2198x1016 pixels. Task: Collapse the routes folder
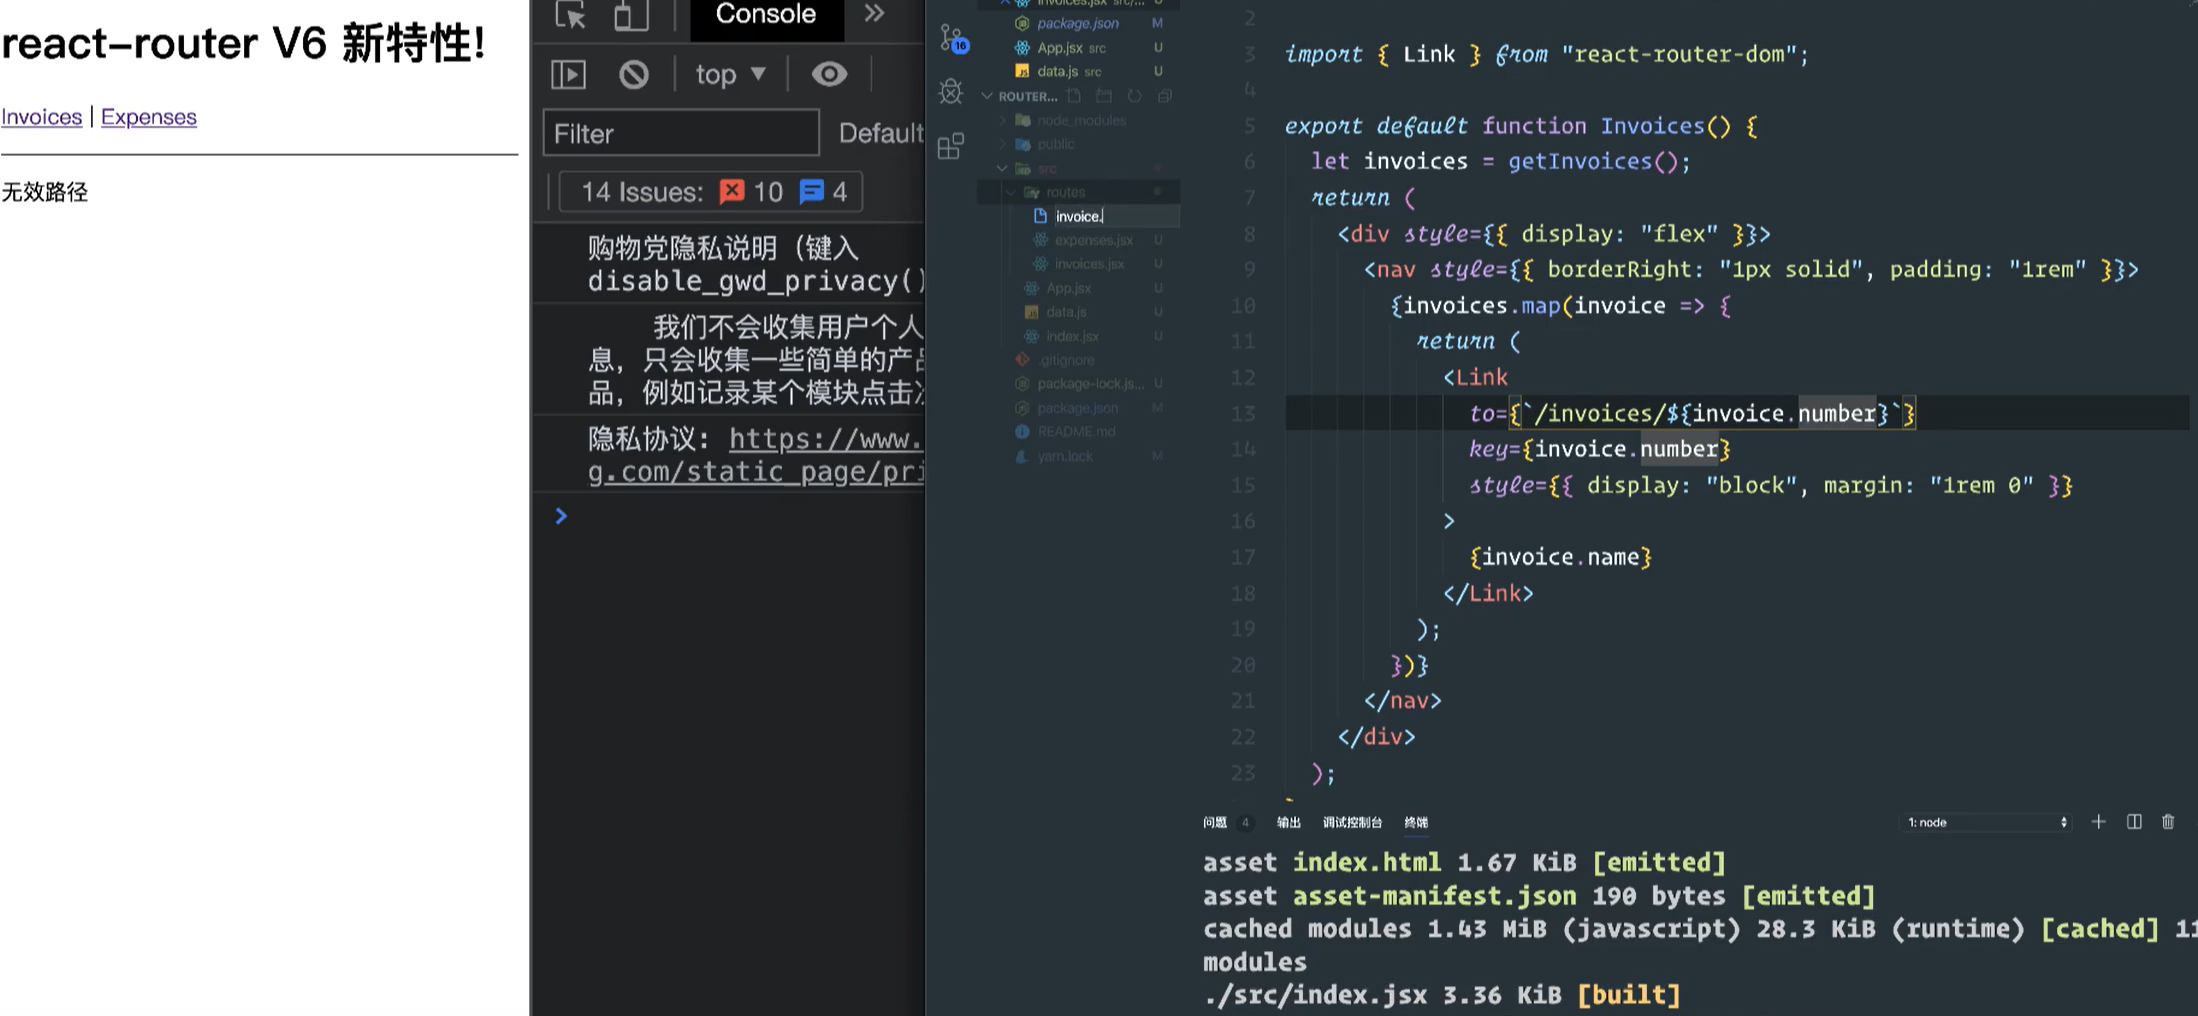pyautogui.click(x=1065, y=192)
